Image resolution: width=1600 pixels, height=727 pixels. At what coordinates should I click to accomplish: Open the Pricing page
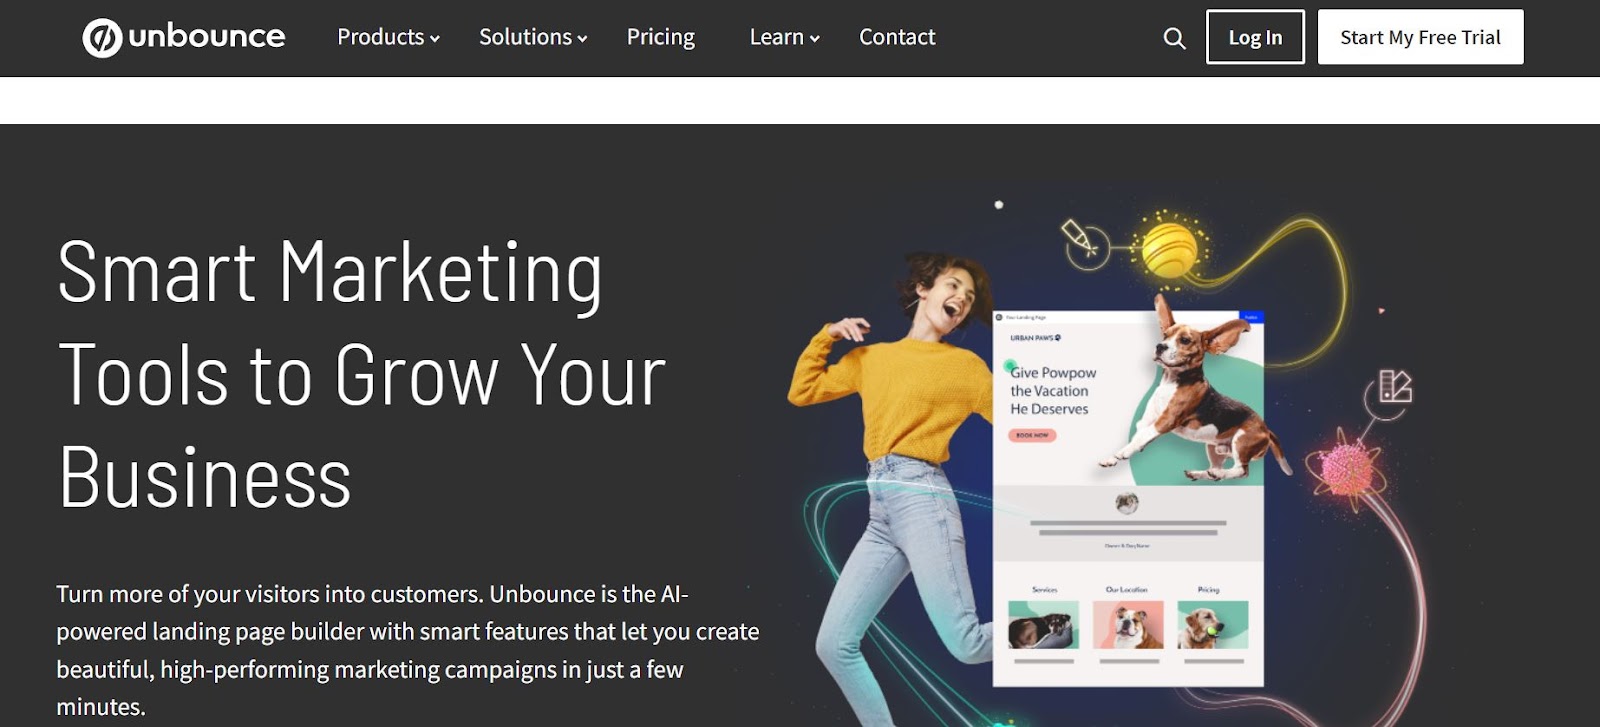tap(660, 37)
